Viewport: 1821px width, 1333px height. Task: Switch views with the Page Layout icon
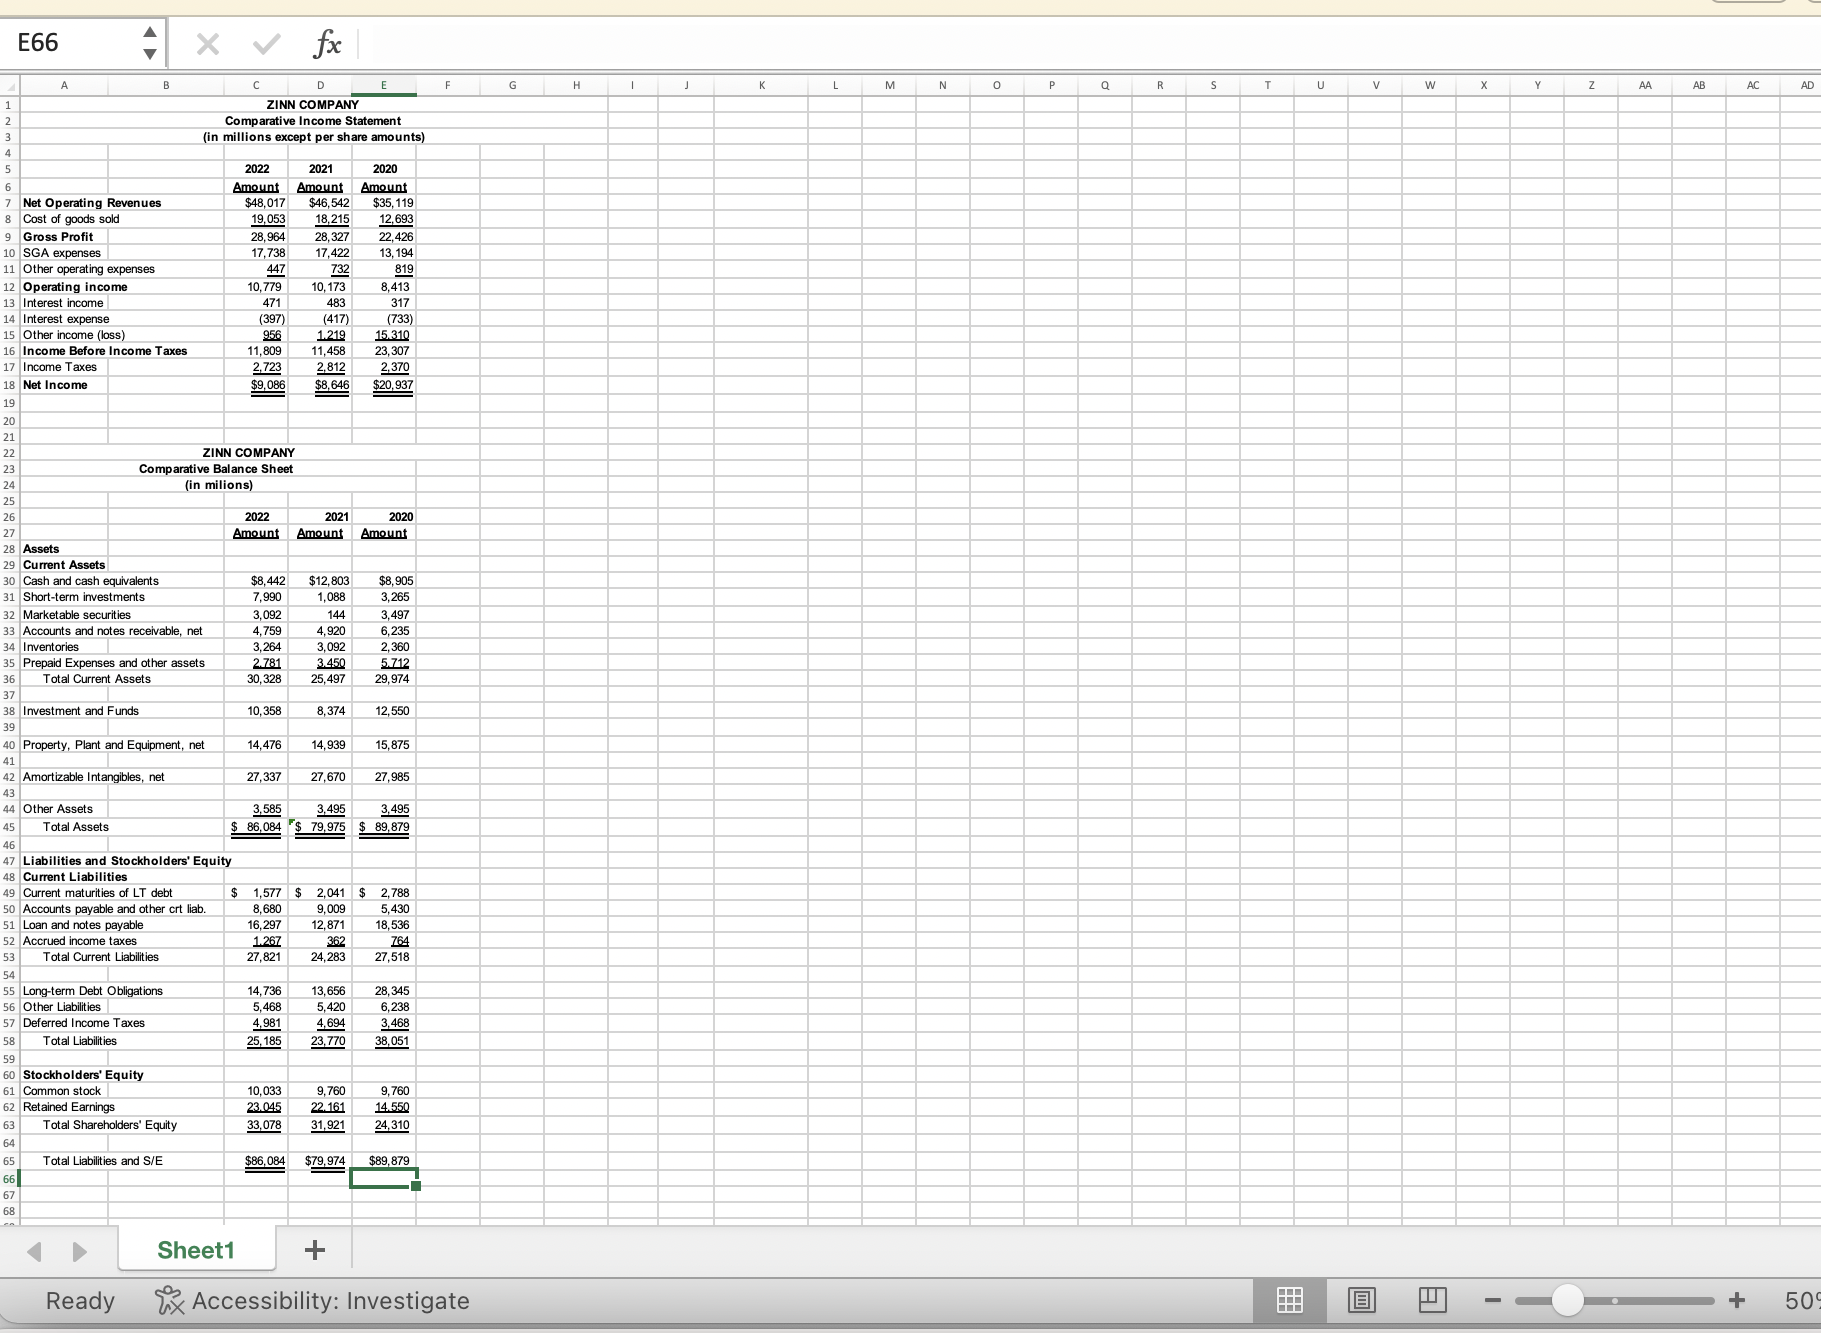[1363, 1300]
